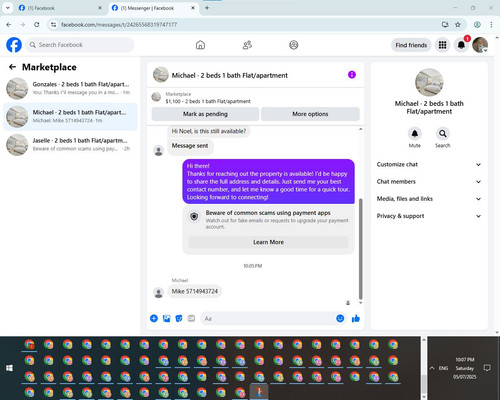Viewport: 500px width, 400px height.
Task: Mute the conversation using the bell icon
Action: [415, 134]
